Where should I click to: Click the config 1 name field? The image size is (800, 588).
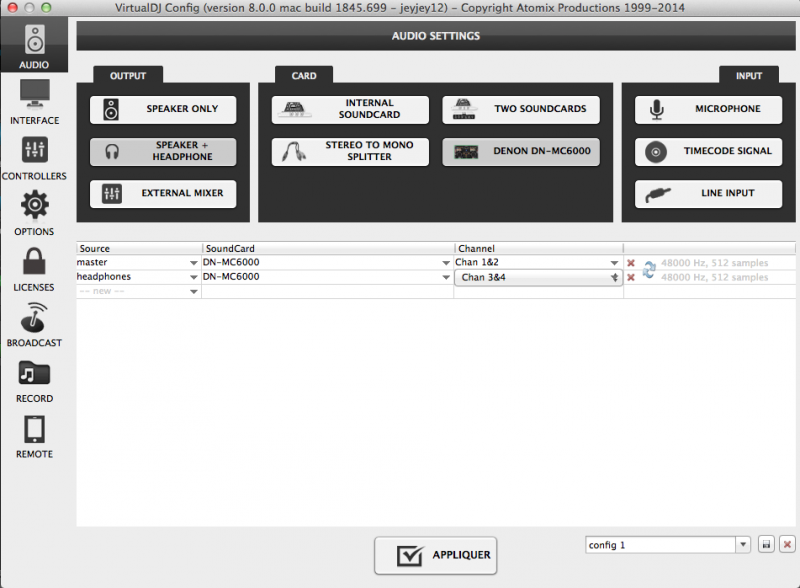click(x=660, y=545)
